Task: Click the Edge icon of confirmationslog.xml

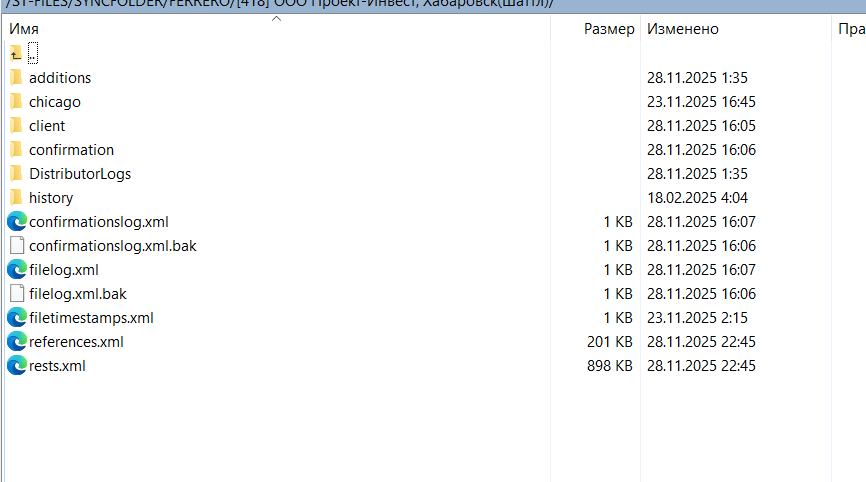Action: point(17,222)
